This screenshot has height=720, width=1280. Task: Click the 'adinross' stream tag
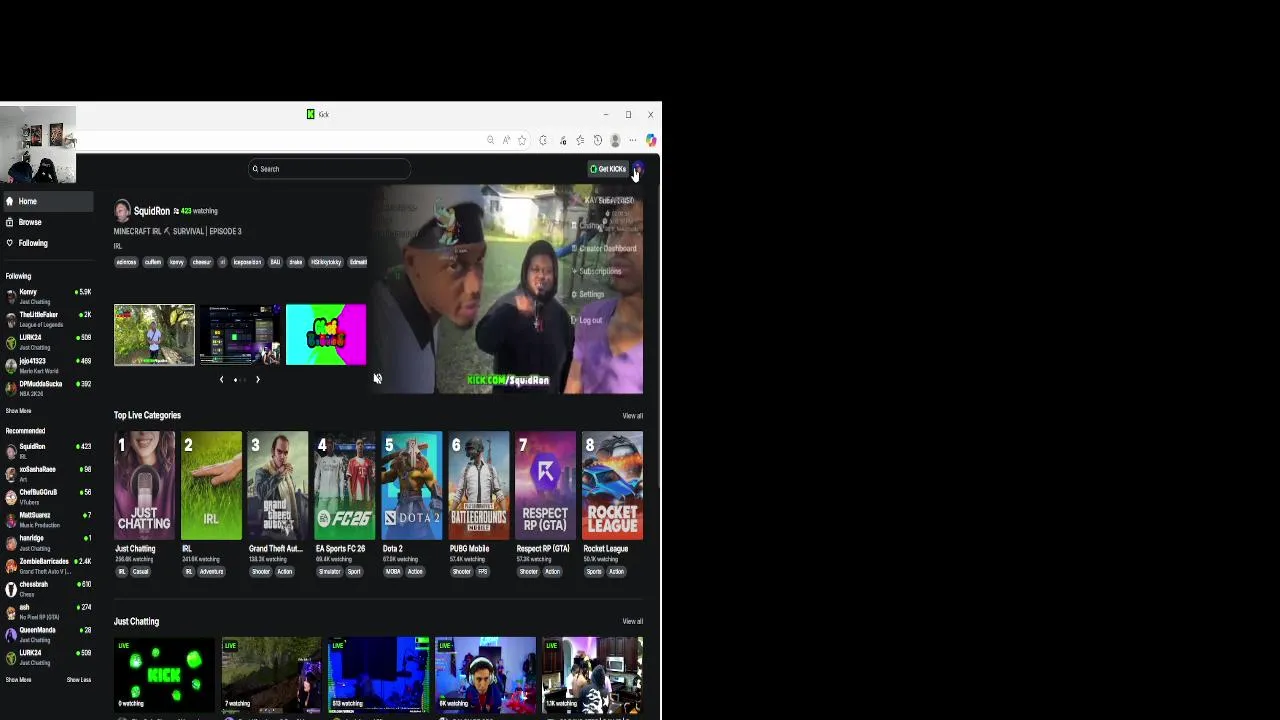pyautogui.click(x=126, y=262)
